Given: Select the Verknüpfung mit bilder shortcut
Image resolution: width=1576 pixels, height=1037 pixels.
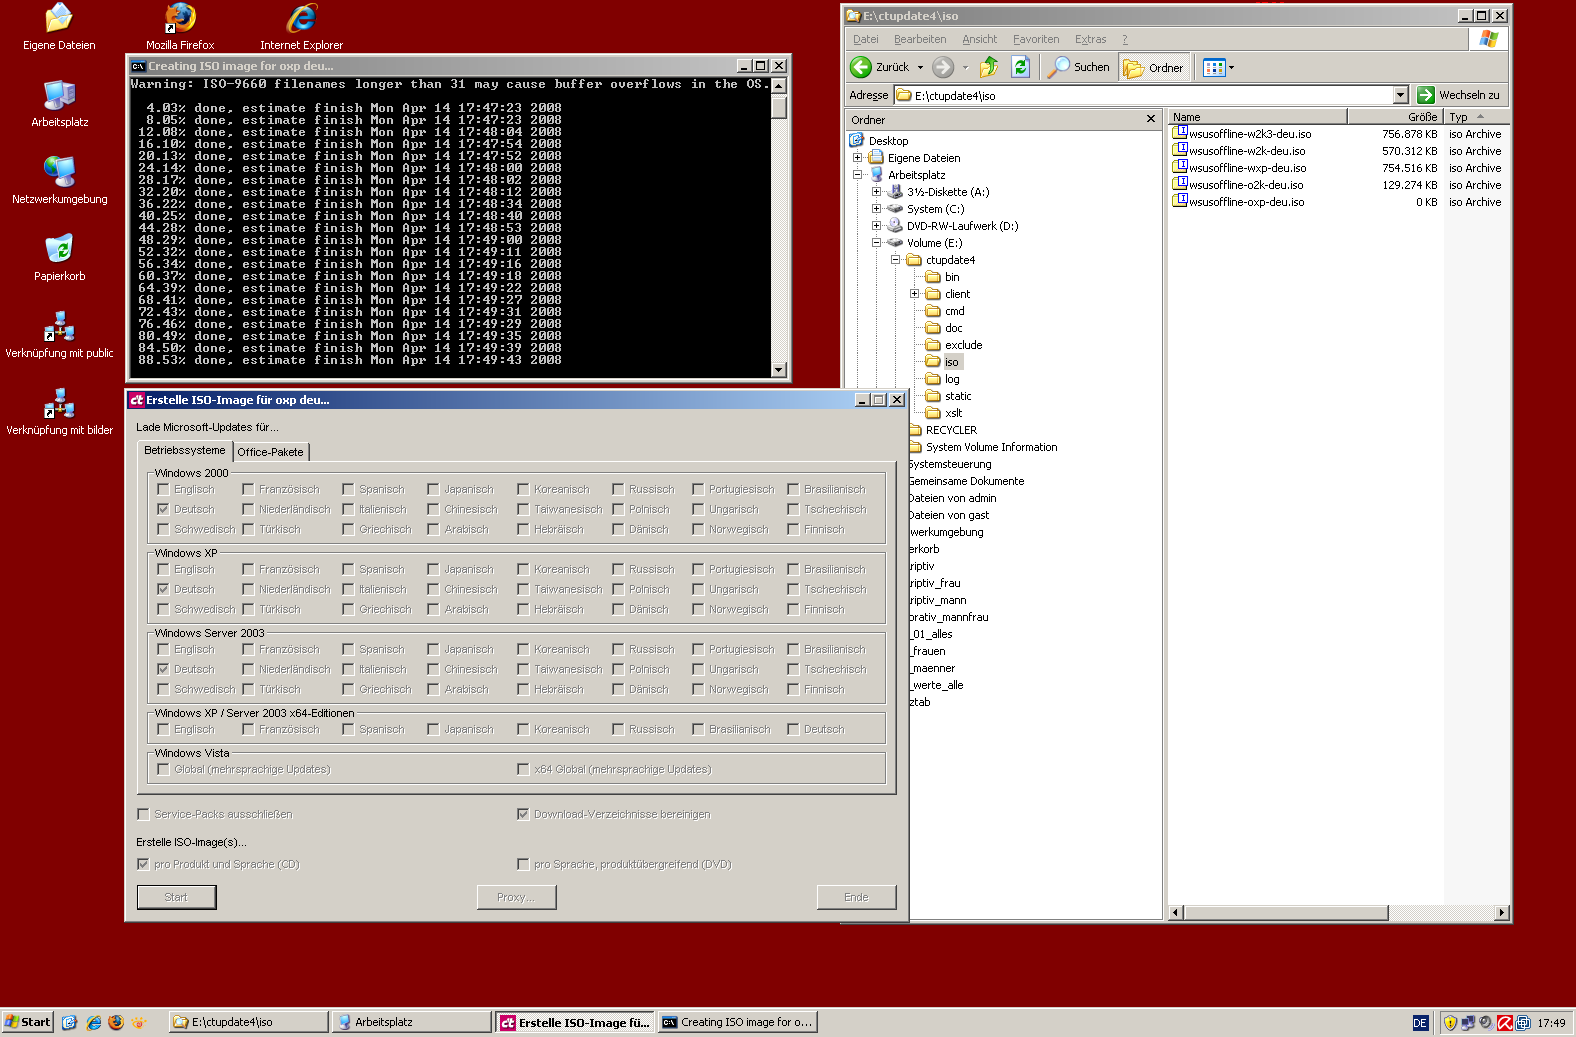Looking at the screenshot, I should click(59, 412).
